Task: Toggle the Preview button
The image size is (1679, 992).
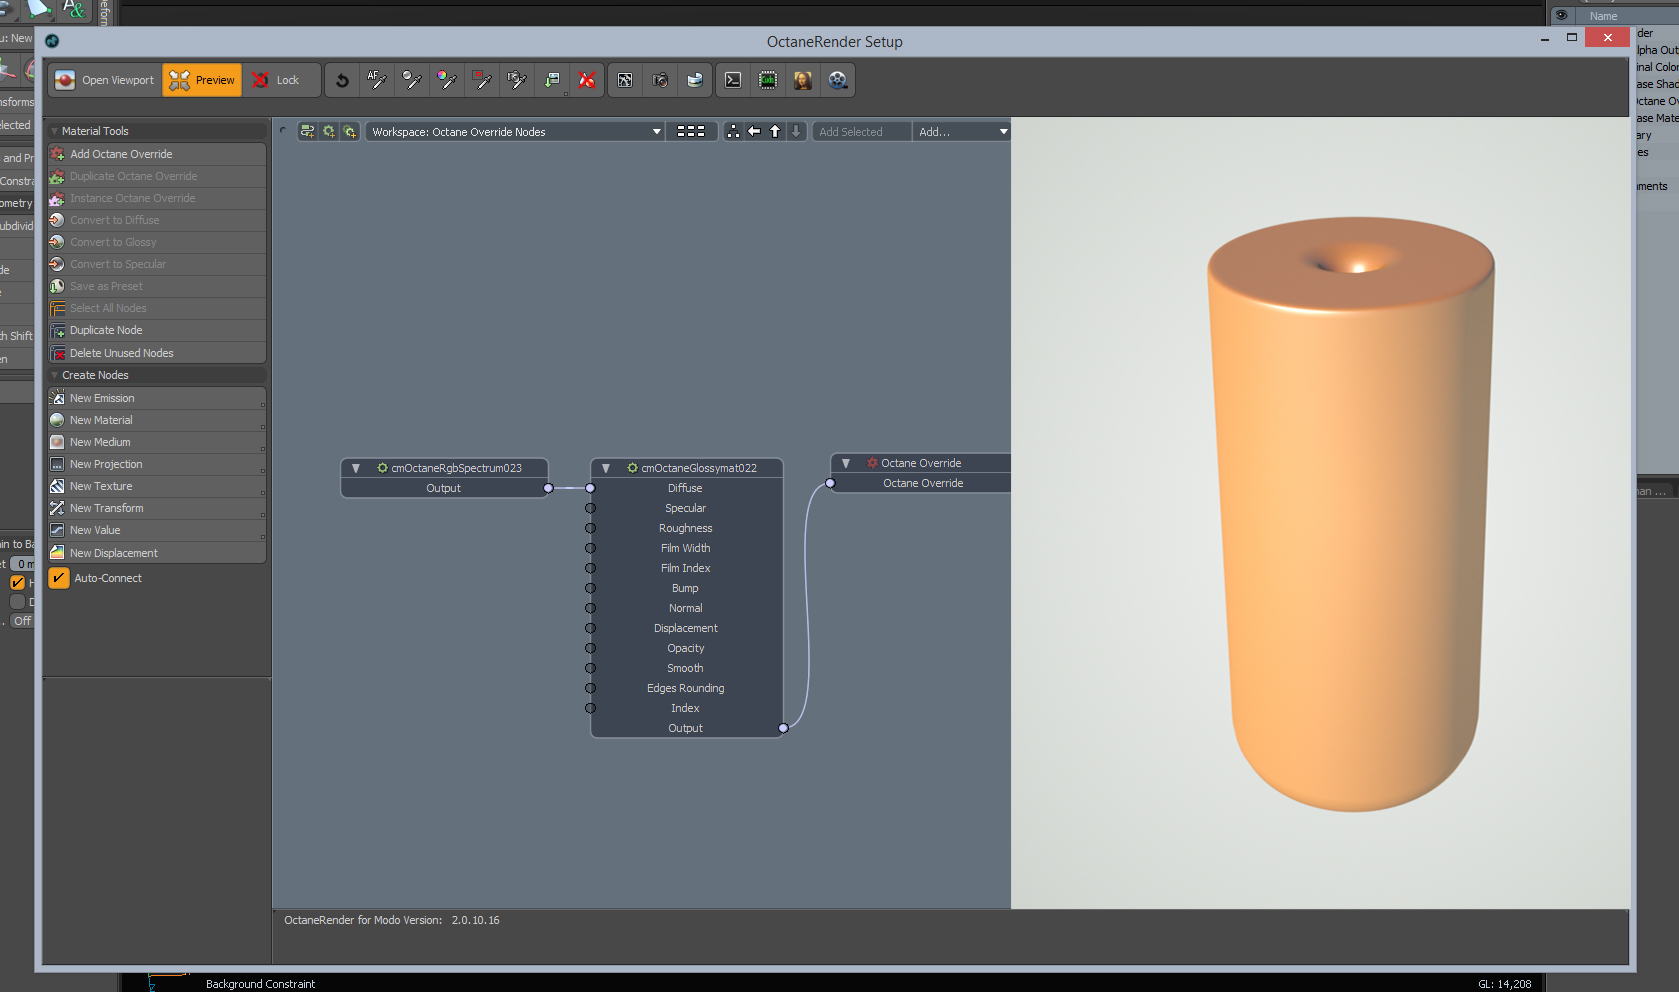Action: pos(202,80)
